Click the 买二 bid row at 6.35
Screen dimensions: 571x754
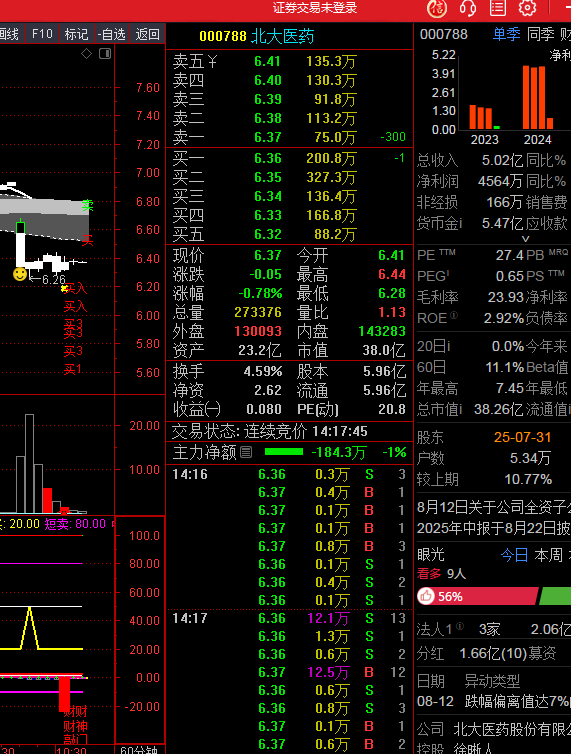pyautogui.click(x=289, y=177)
